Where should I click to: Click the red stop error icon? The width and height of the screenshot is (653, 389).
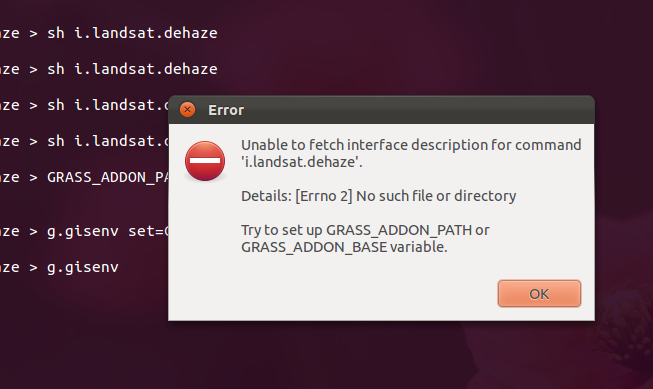[205, 161]
